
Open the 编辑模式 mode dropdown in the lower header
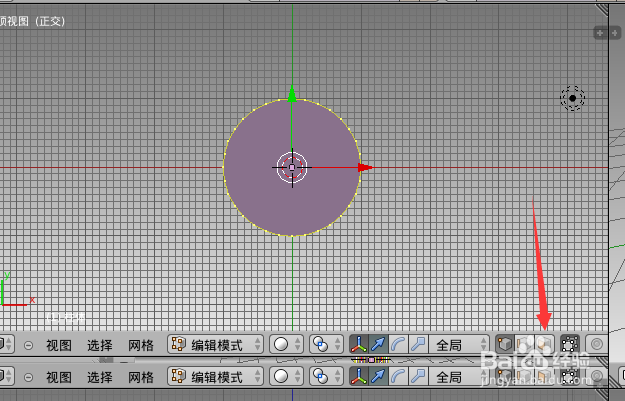[215, 376]
